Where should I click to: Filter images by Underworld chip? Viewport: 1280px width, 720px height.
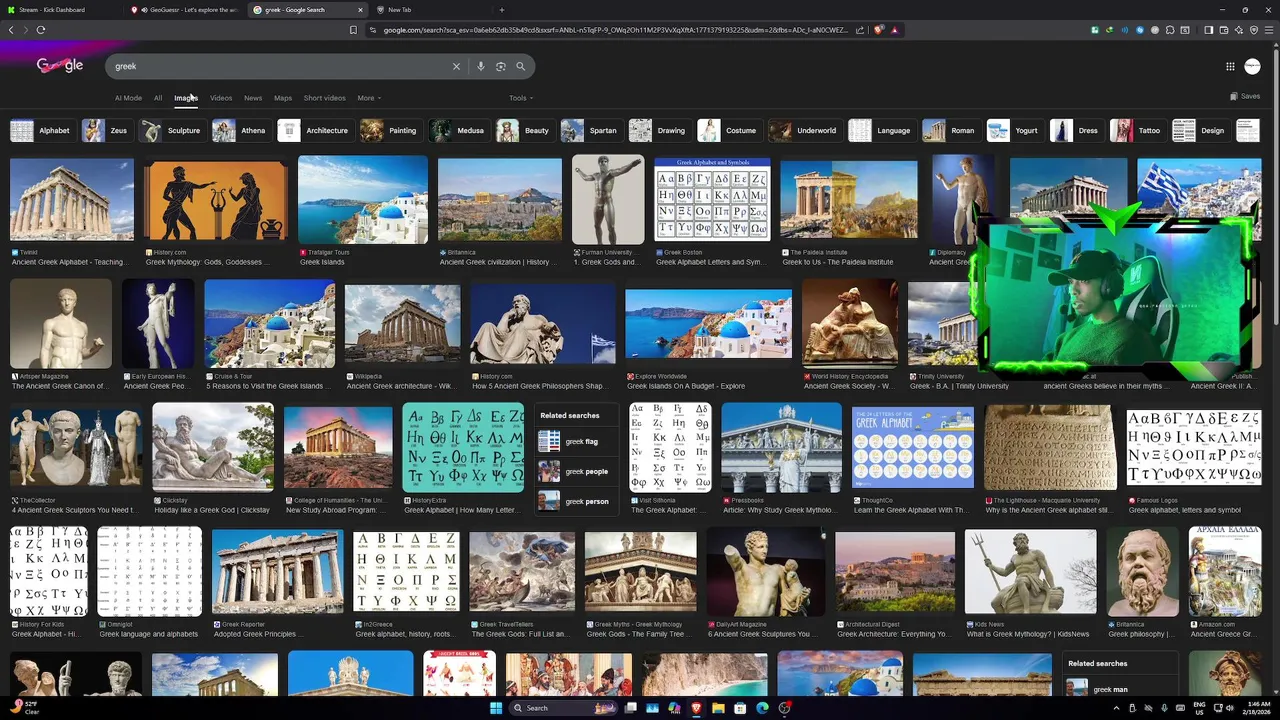805,130
